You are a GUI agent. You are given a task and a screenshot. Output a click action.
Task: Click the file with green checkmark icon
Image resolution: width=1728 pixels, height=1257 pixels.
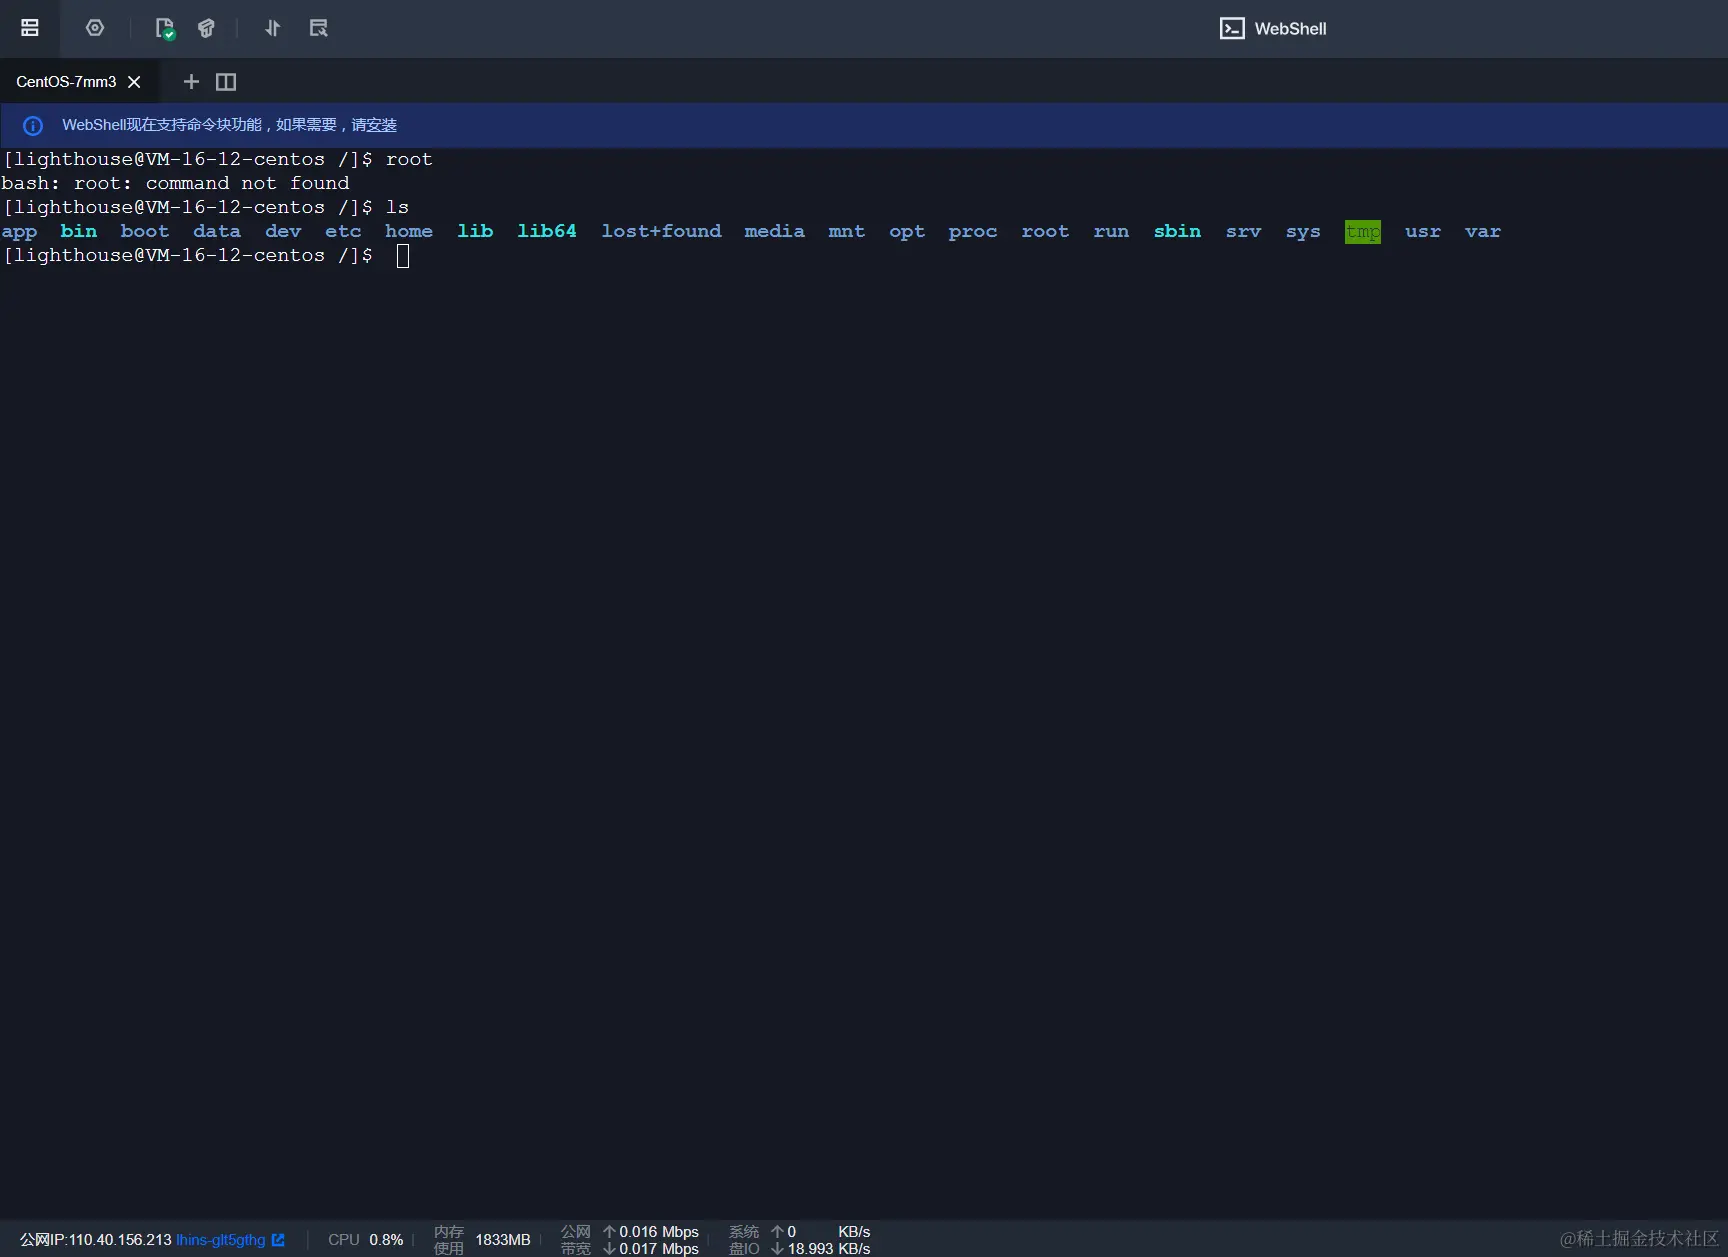point(165,28)
